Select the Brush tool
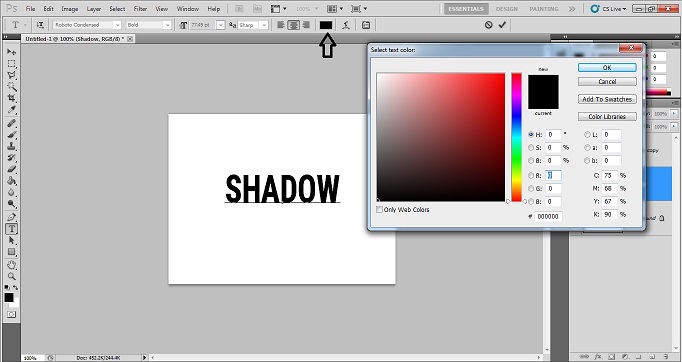Screen dimensions: 682x362 click(x=11, y=134)
